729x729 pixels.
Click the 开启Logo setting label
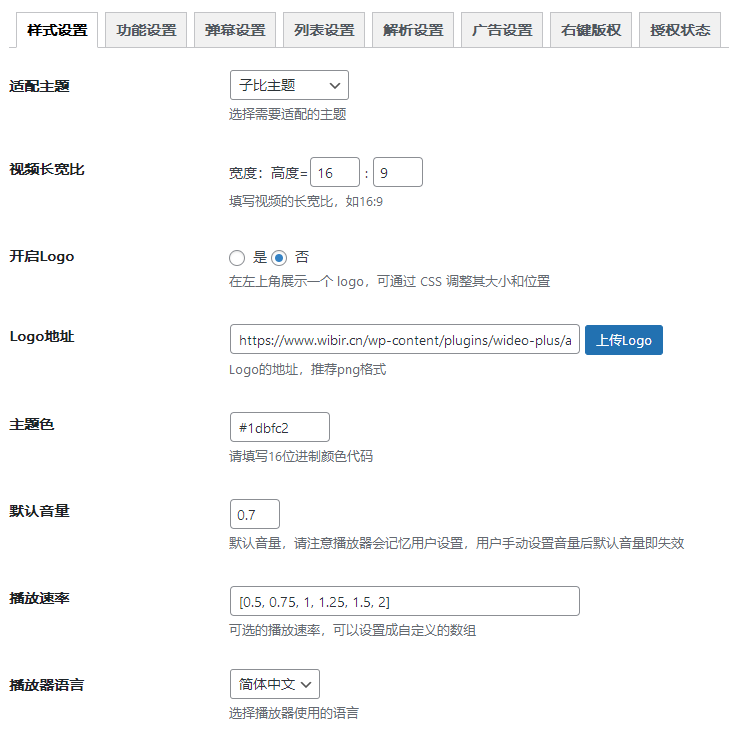pos(42,256)
